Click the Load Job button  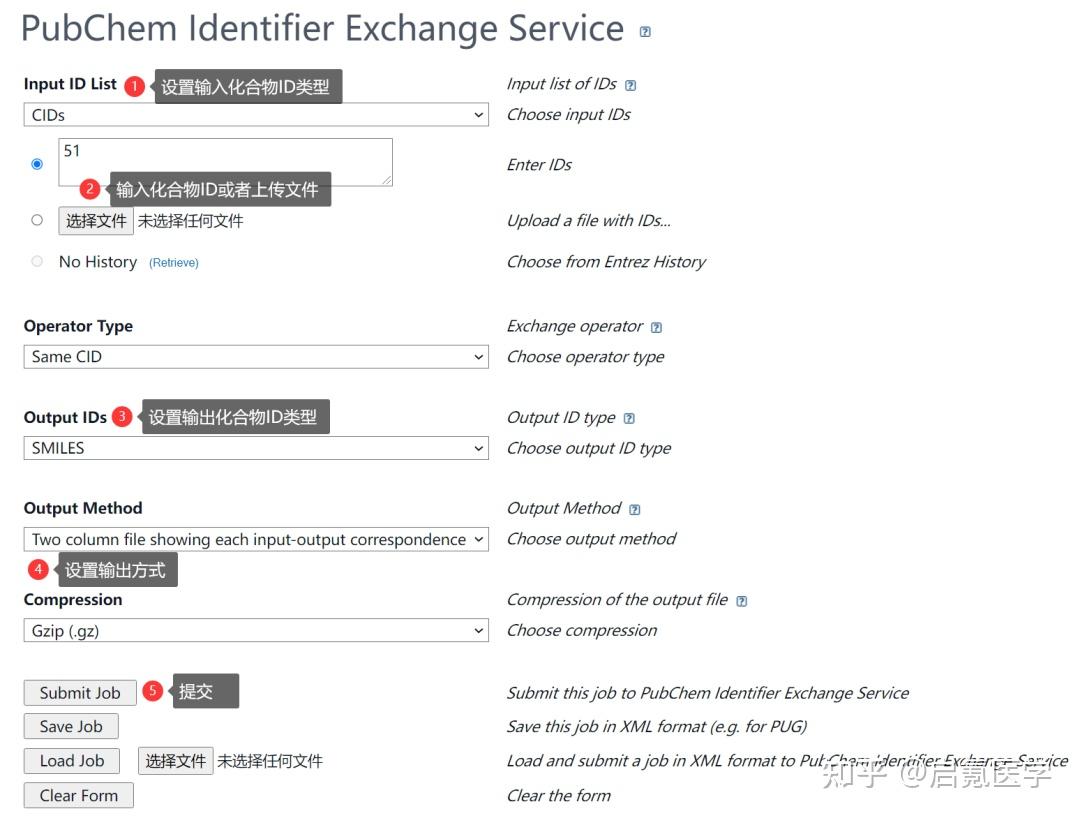coord(72,761)
